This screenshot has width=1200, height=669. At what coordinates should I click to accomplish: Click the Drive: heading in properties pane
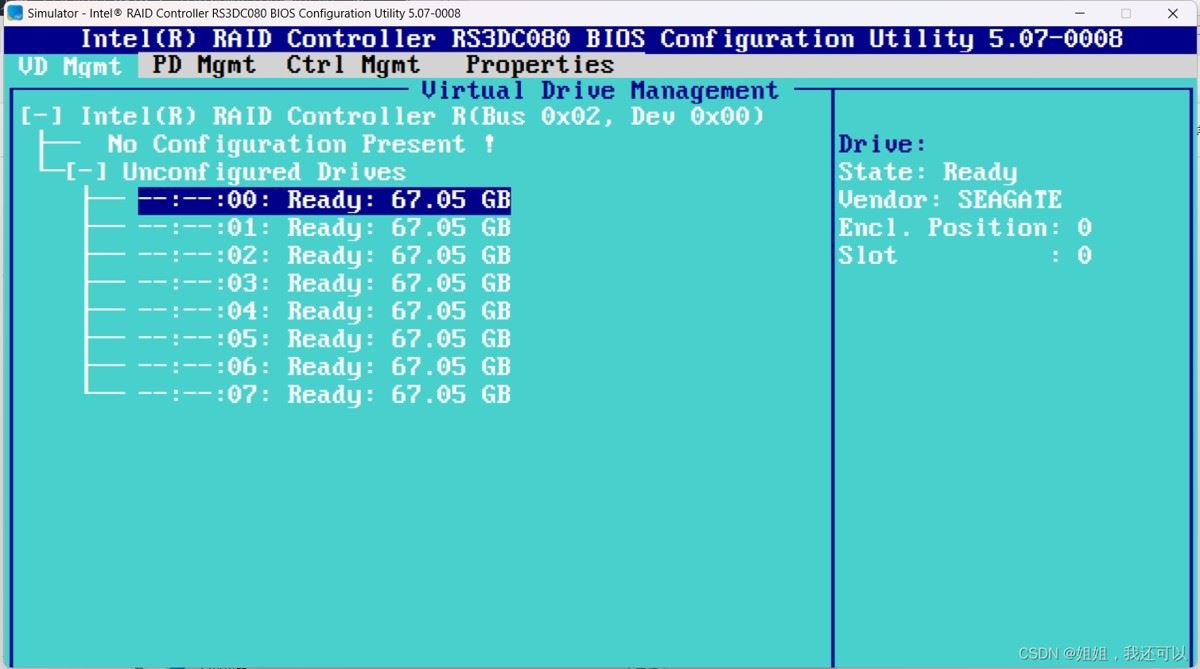tap(883, 144)
